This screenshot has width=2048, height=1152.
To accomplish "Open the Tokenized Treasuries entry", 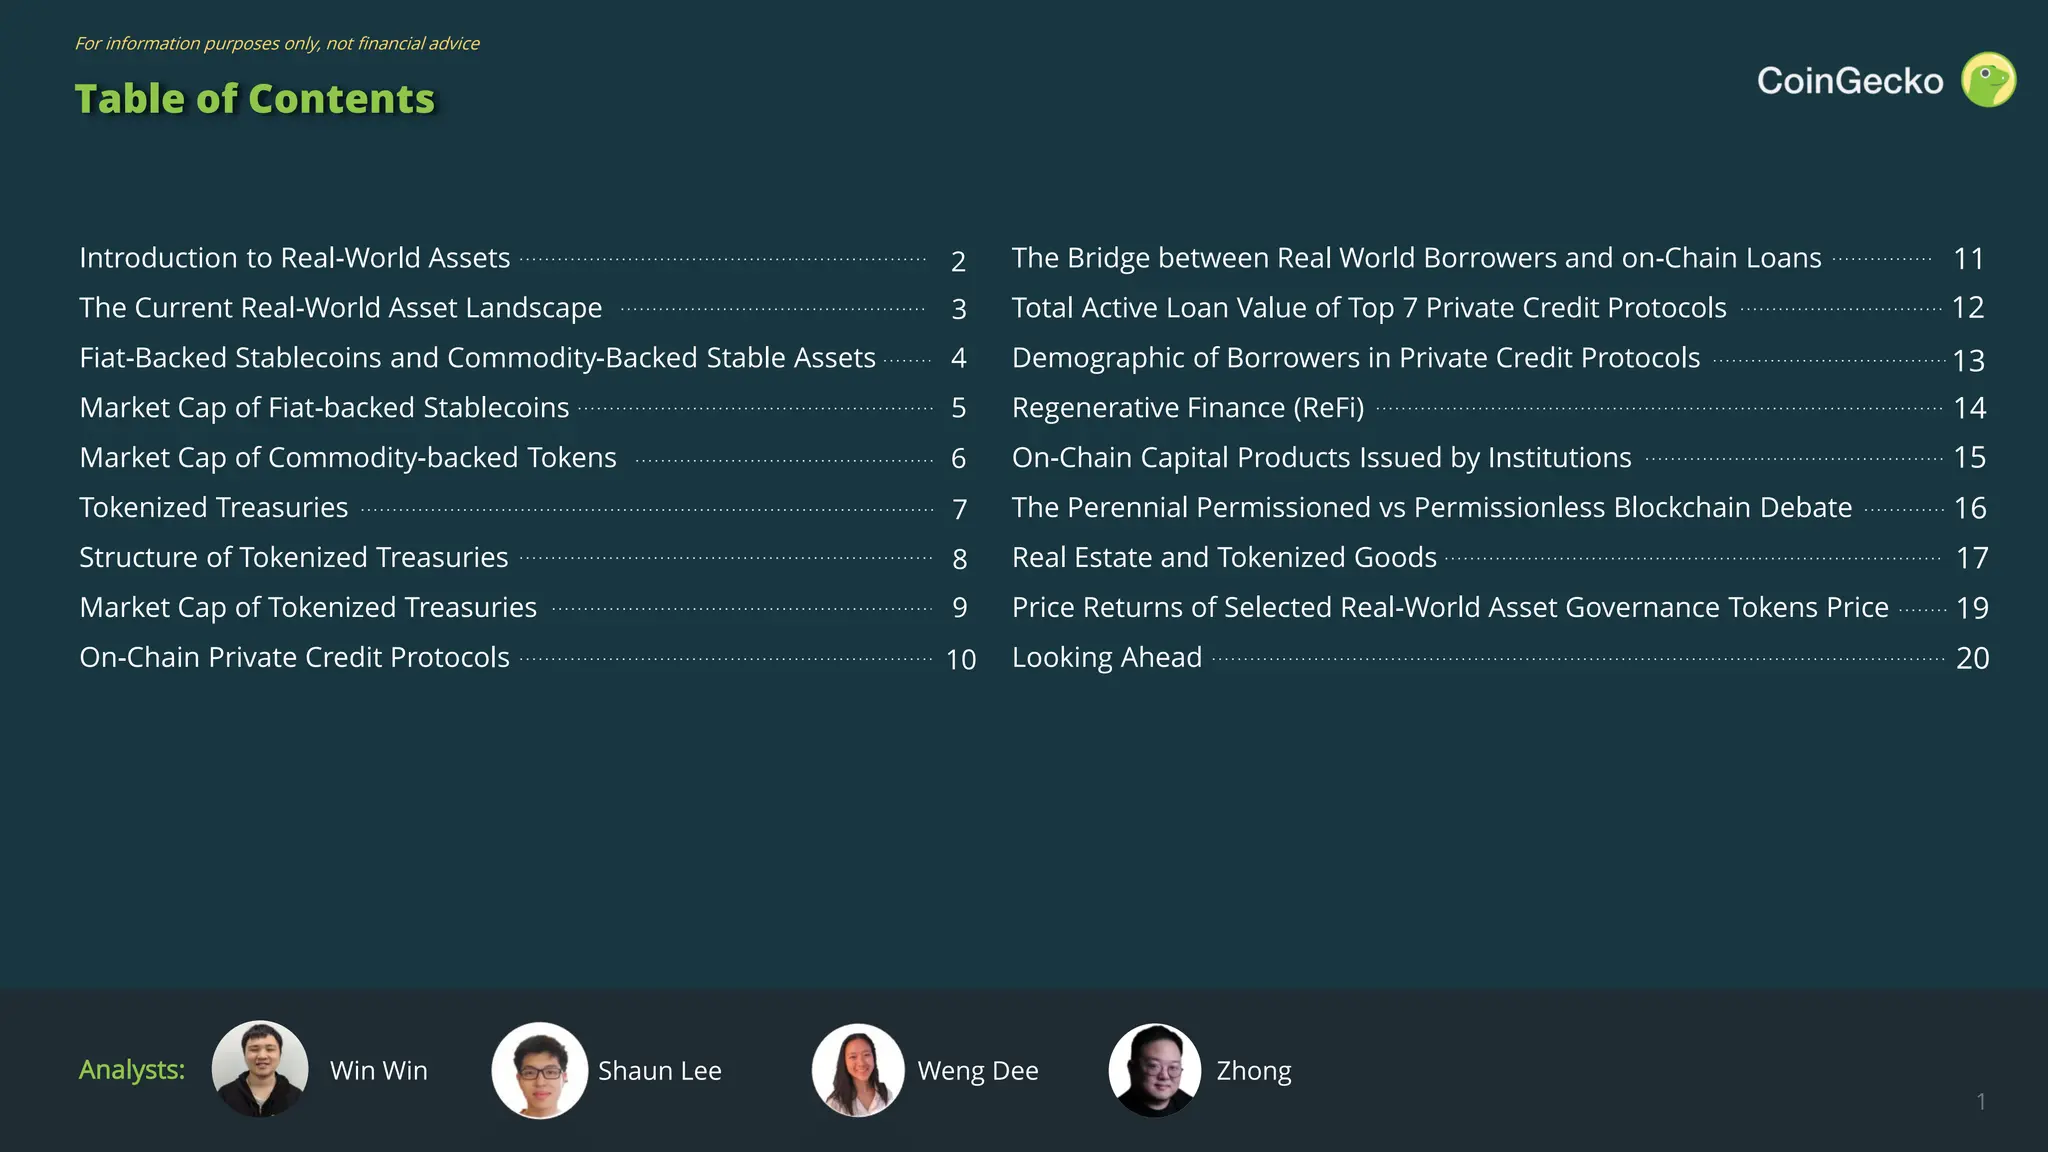I will coord(214,508).
